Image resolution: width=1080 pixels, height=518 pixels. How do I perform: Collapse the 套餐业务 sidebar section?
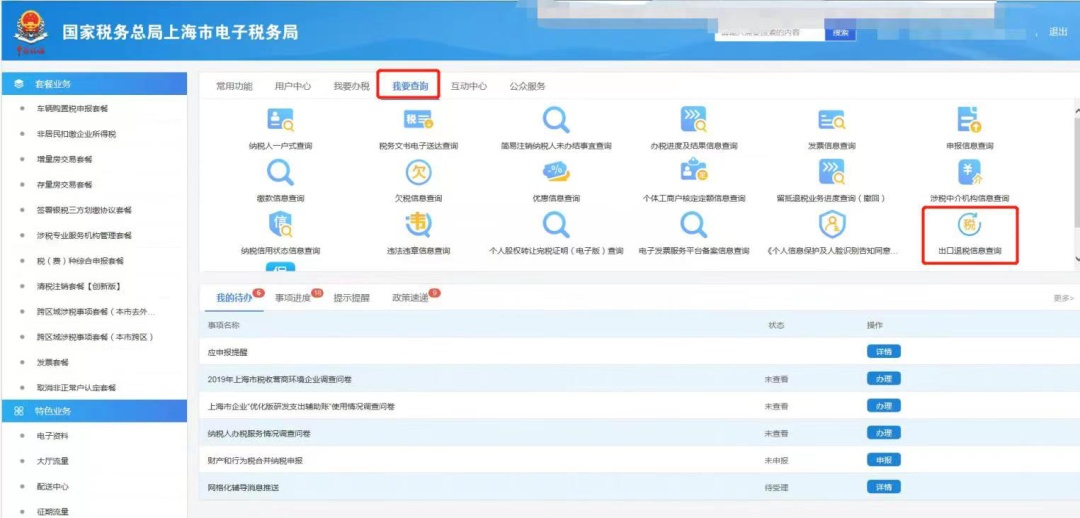click(93, 84)
